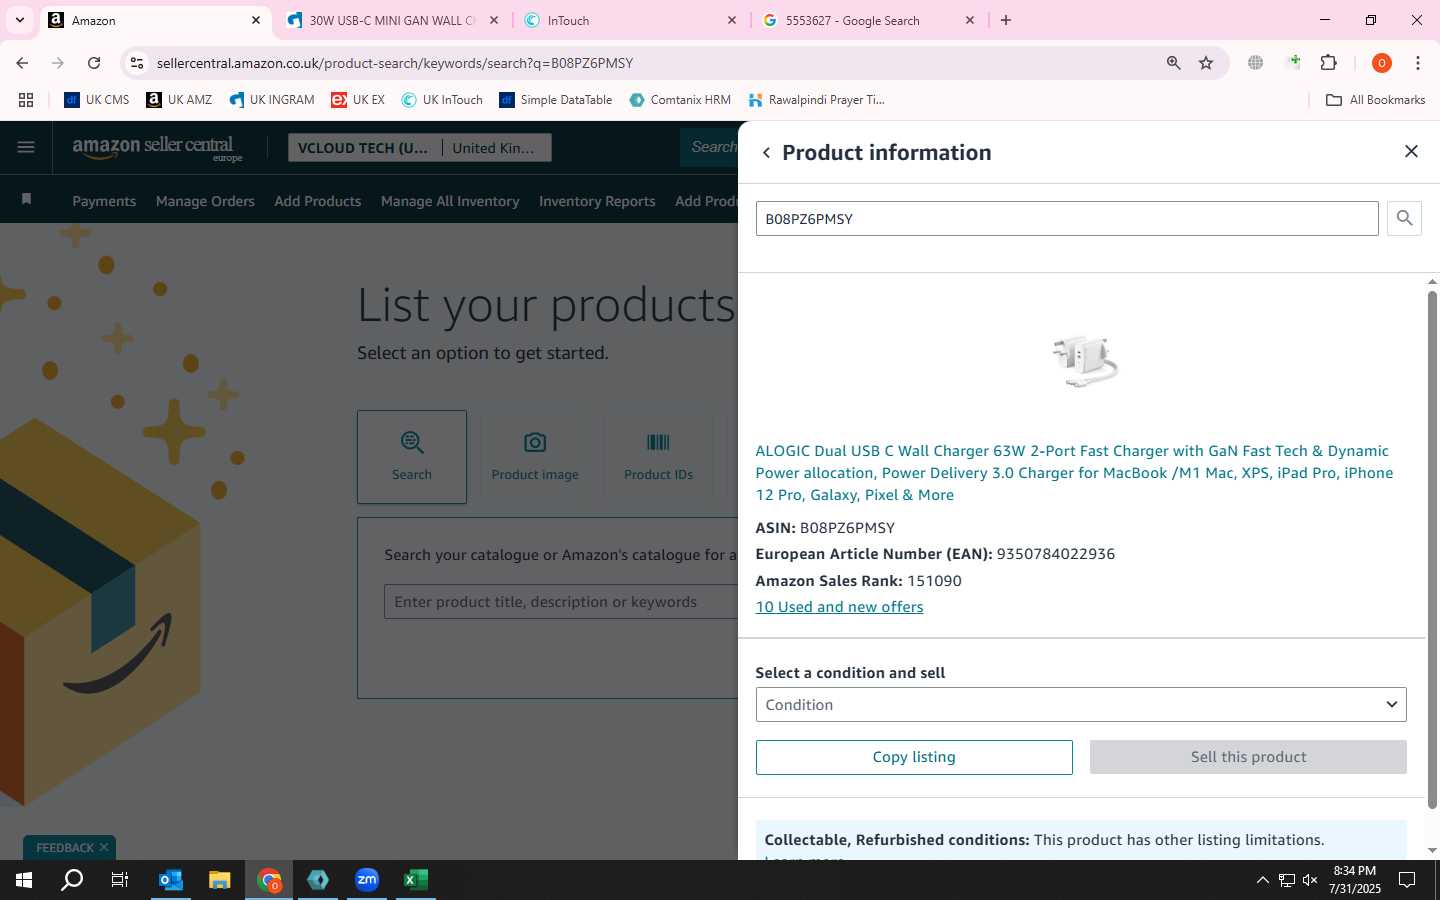1440x900 pixels.
Task: Switch to the InTouch tab
Action: click(x=630, y=20)
